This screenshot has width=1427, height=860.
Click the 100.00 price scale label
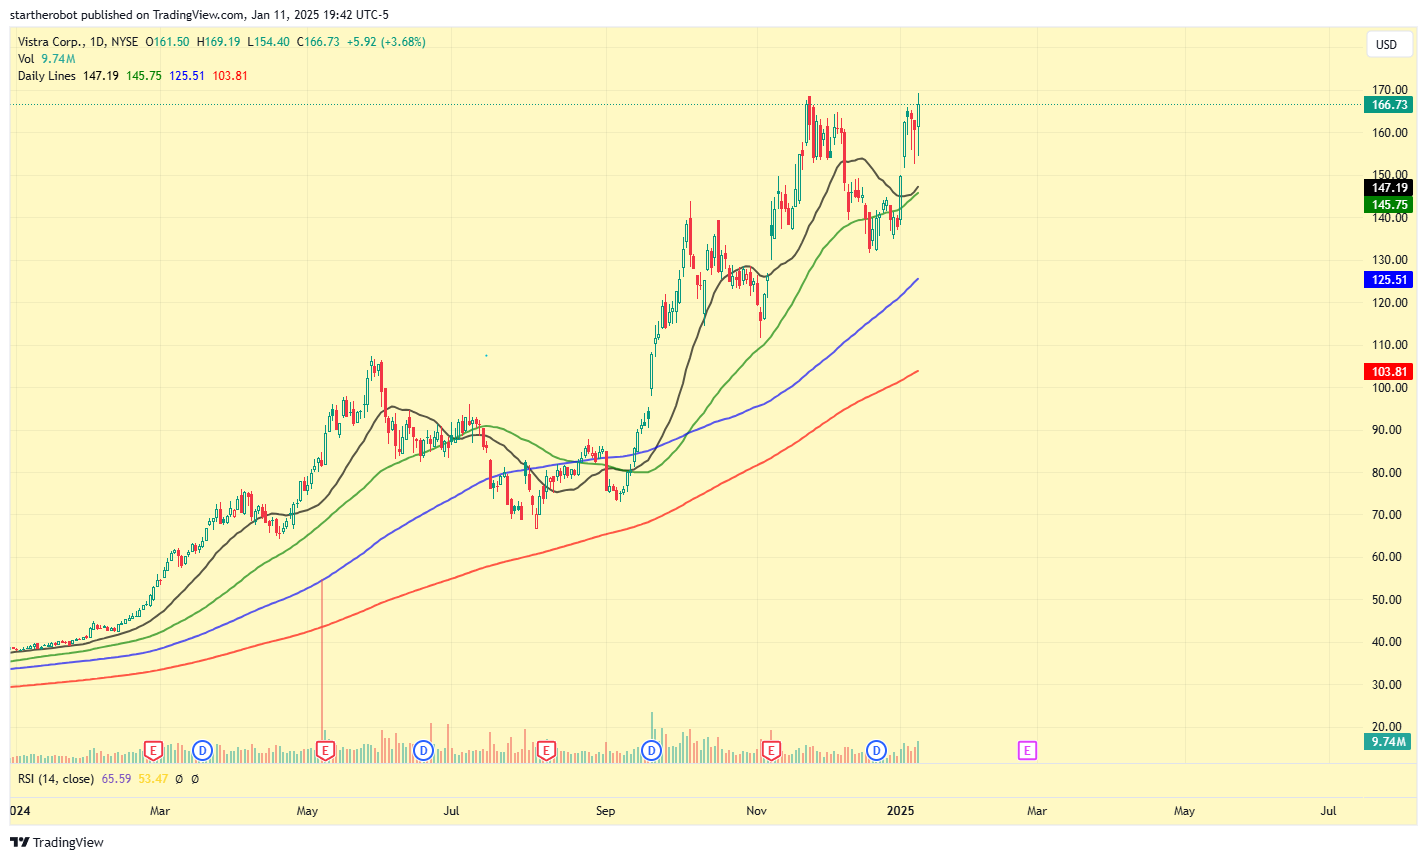click(x=1388, y=388)
